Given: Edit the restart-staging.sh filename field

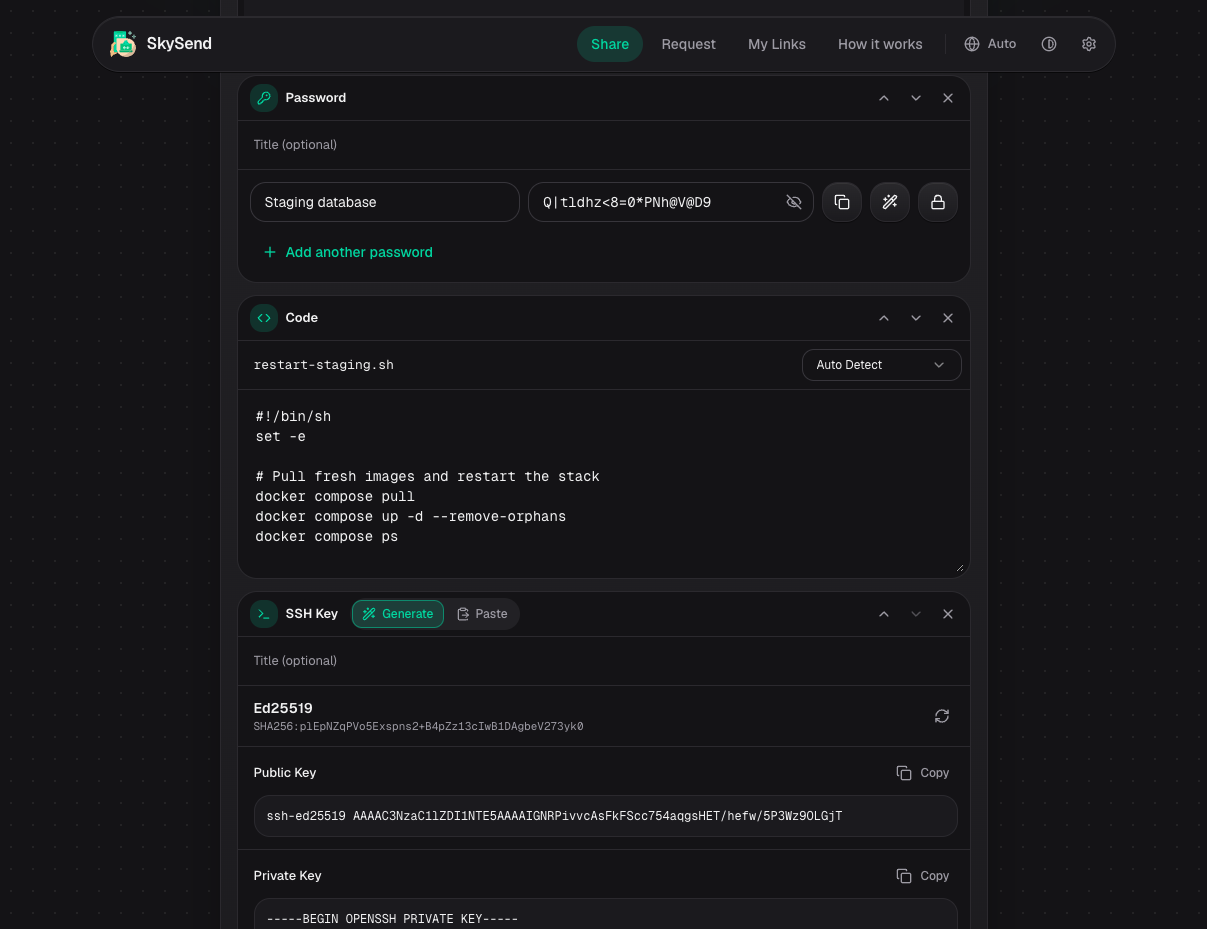Looking at the screenshot, I should [522, 365].
